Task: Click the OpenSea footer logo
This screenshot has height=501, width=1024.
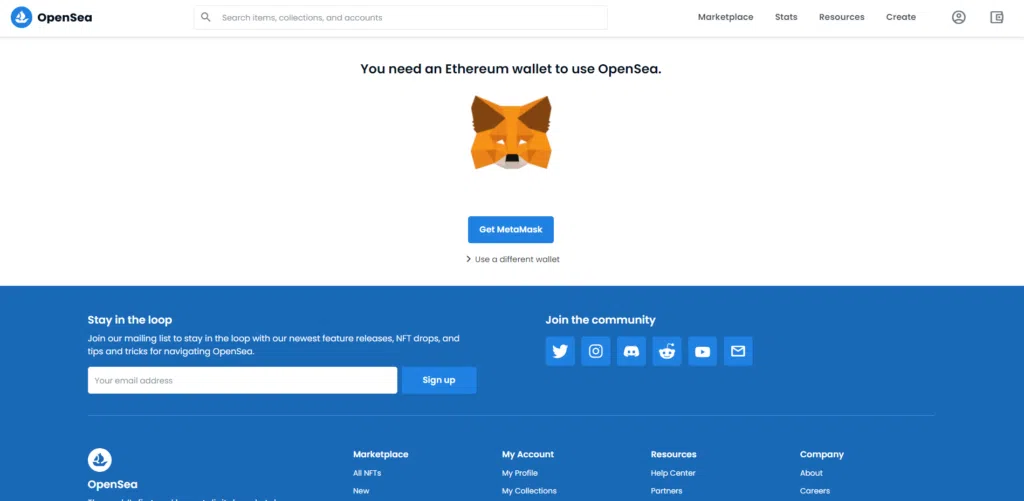Action: (100, 460)
